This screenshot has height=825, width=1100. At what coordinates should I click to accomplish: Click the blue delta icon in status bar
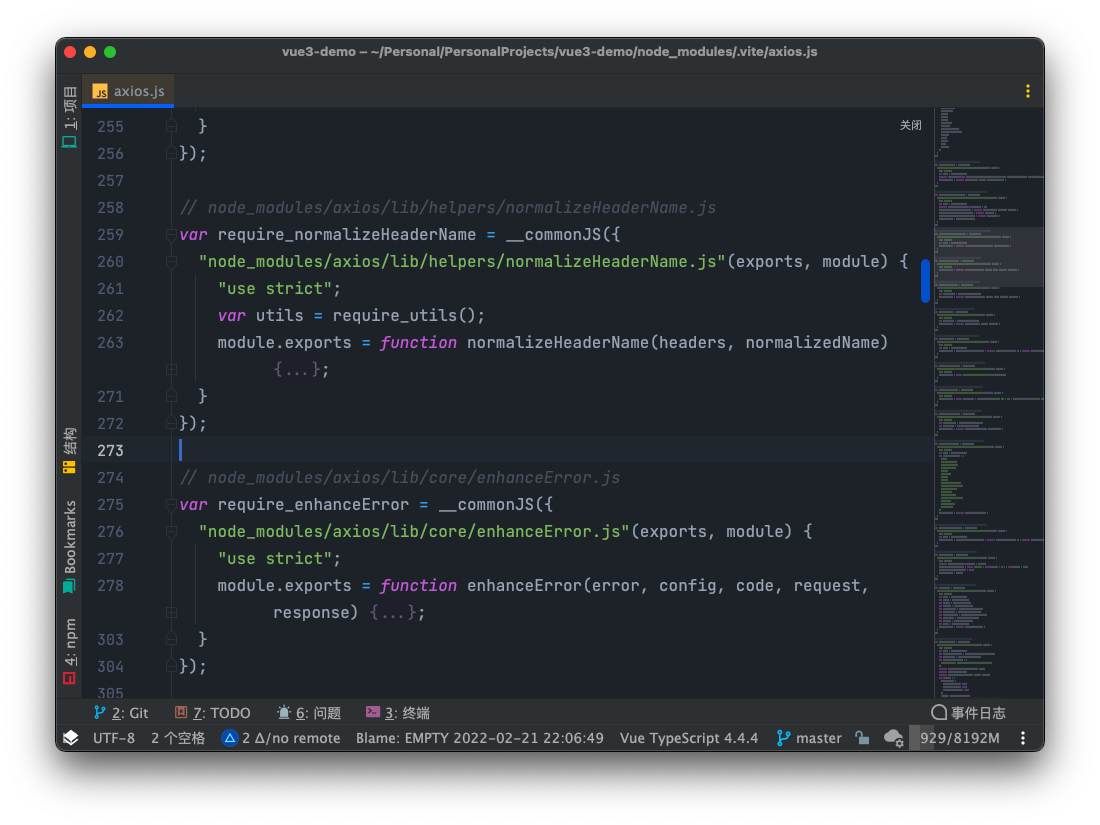pyautogui.click(x=229, y=738)
